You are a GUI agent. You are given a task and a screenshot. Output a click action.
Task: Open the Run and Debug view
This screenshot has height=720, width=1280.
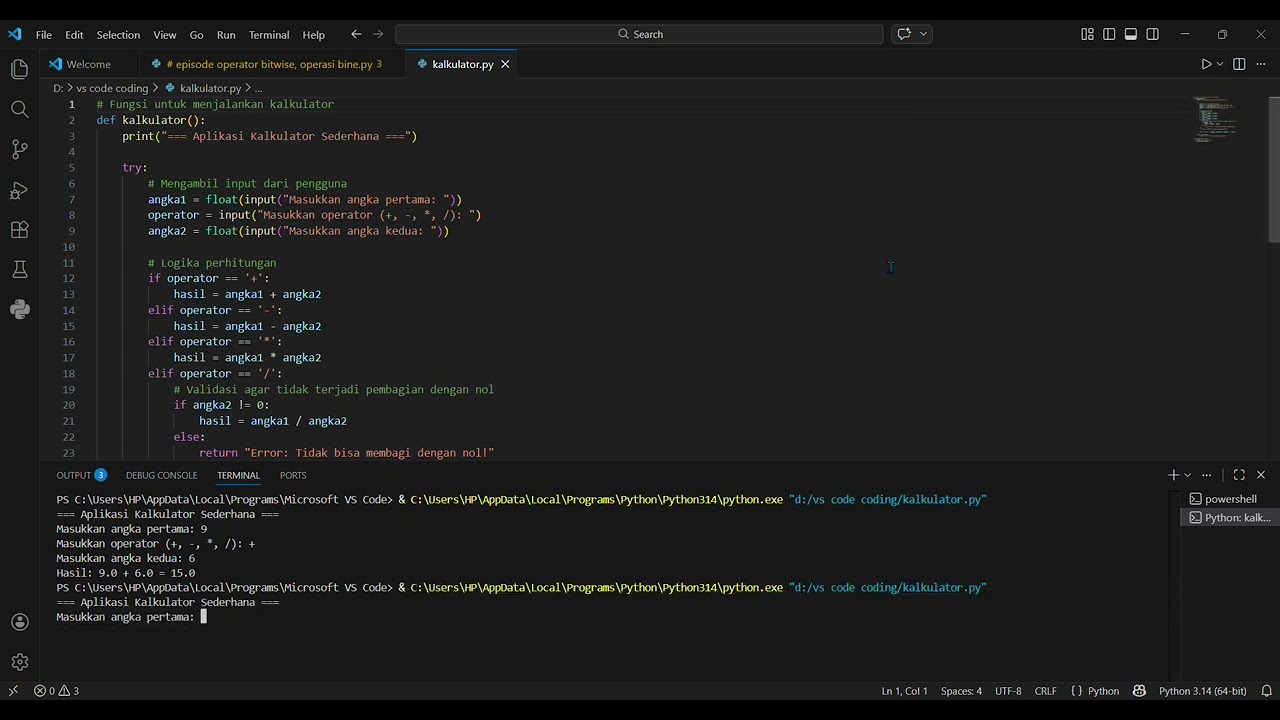(x=19, y=189)
